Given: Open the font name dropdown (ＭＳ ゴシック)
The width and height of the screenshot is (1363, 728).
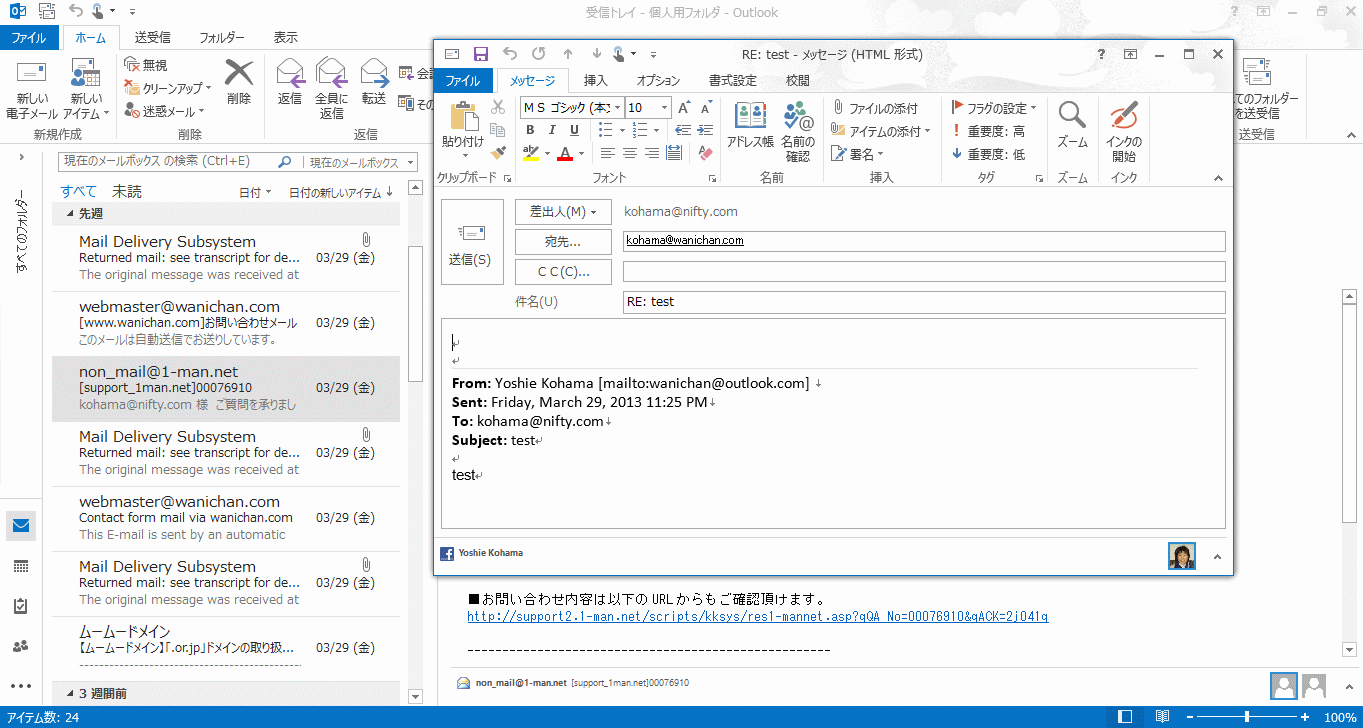Looking at the screenshot, I should [617, 108].
